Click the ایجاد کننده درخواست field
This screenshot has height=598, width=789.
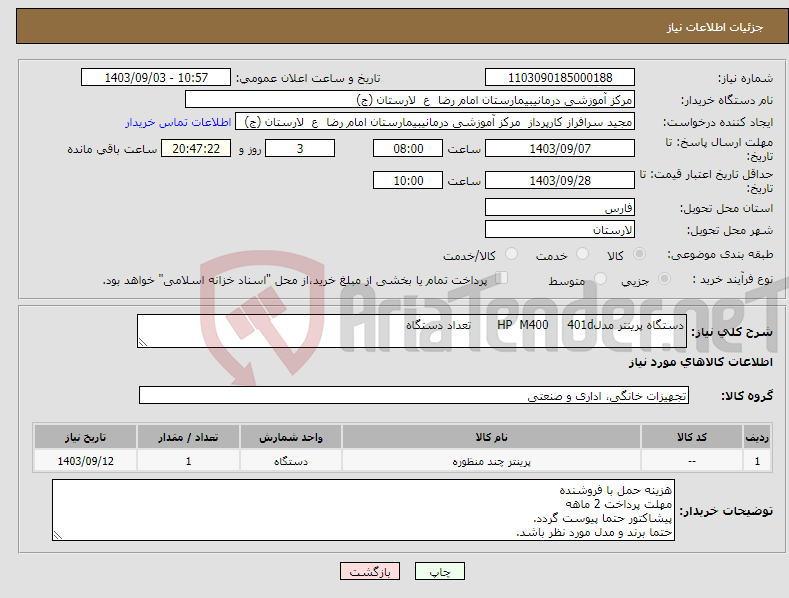(435, 122)
